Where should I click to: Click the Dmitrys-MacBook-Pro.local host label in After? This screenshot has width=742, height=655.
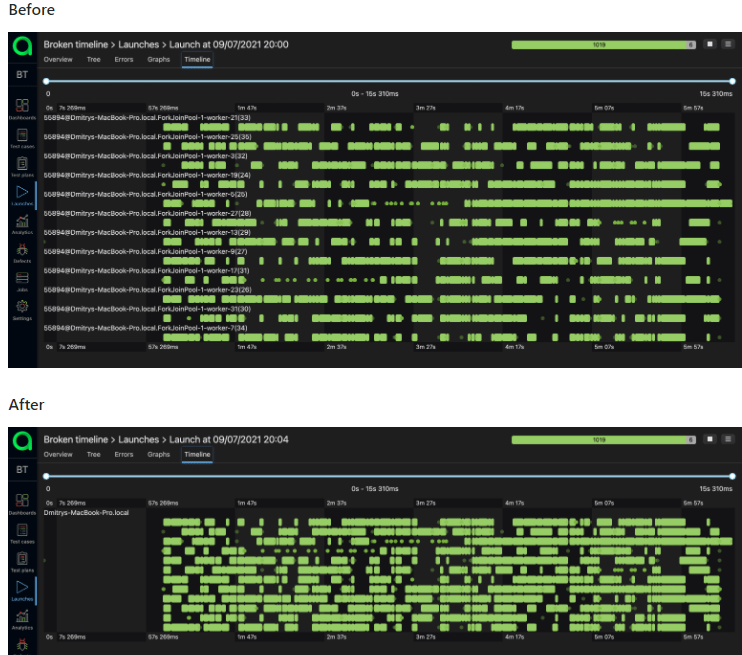pyautogui.click(x=87, y=512)
